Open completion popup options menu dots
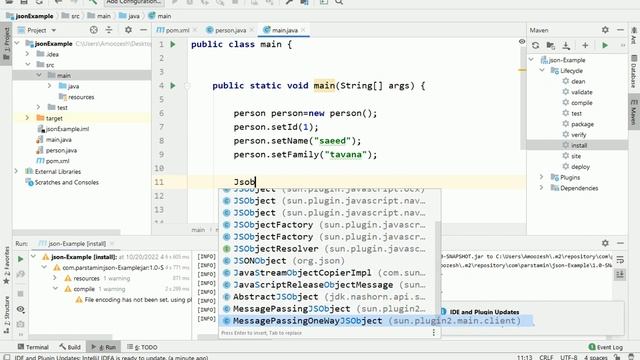Image resolution: width=640 pixels, height=360 pixels. tap(433, 333)
